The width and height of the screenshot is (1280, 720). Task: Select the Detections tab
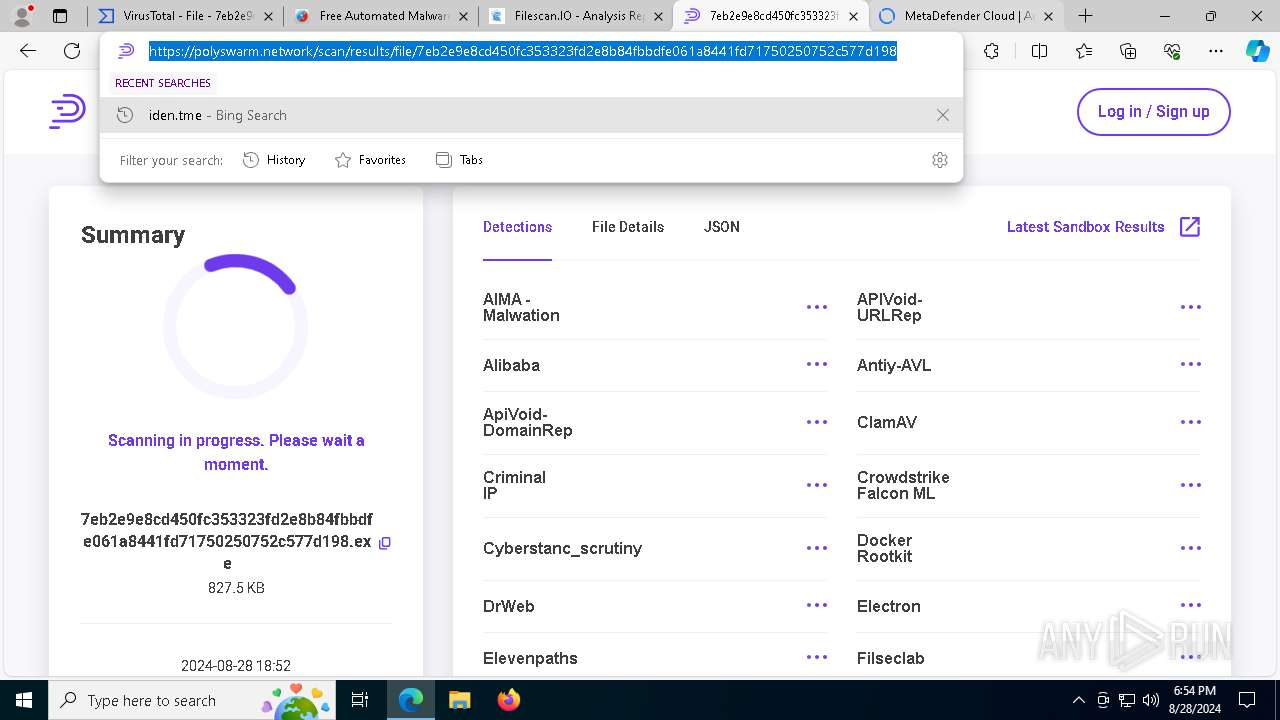click(517, 227)
